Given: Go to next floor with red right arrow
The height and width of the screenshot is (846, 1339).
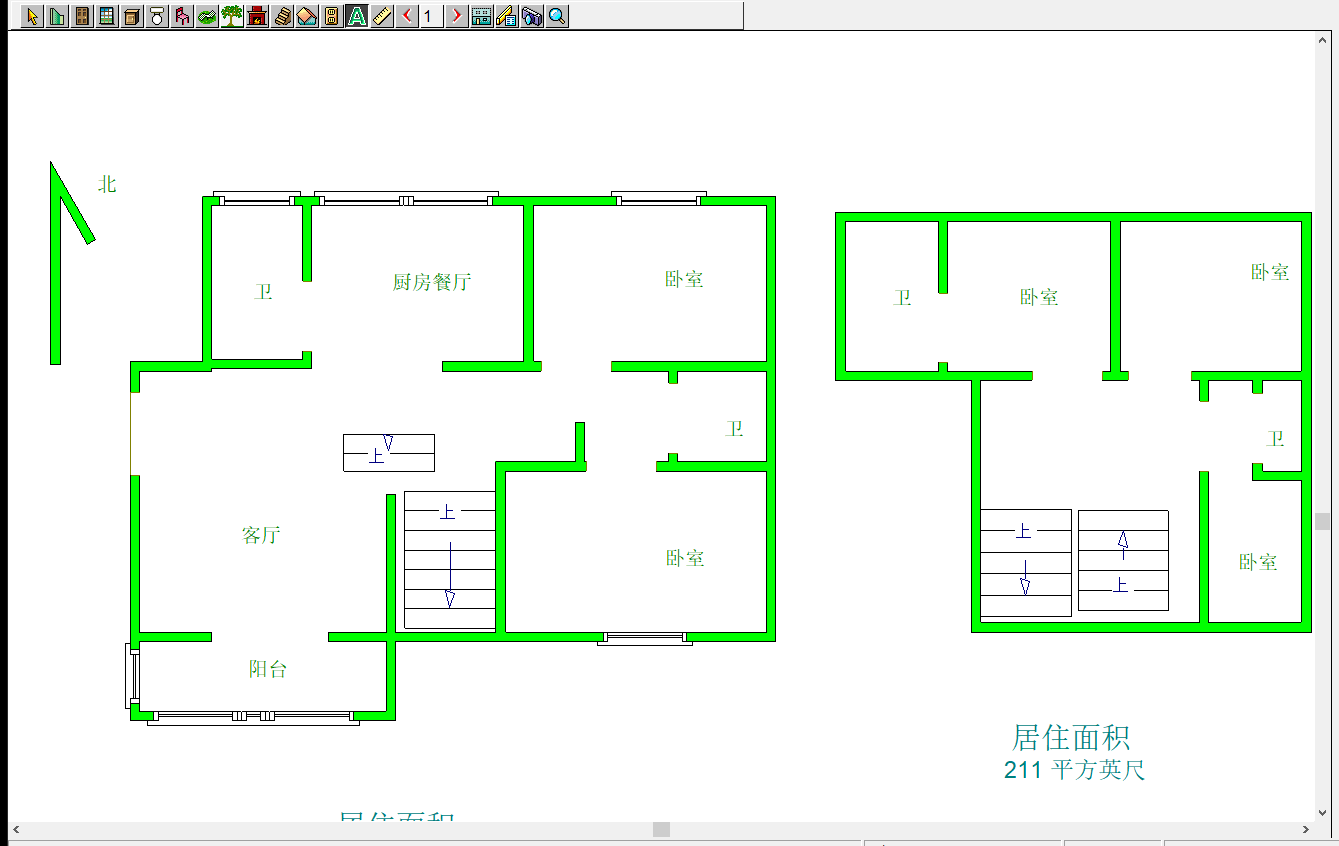Looking at the screenshot, I should 456,16.
